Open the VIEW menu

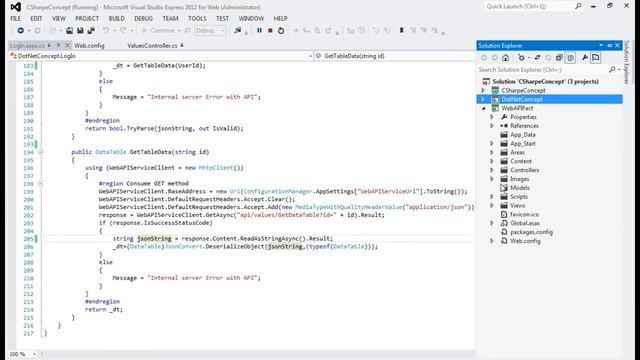click(x=59, y=18)
